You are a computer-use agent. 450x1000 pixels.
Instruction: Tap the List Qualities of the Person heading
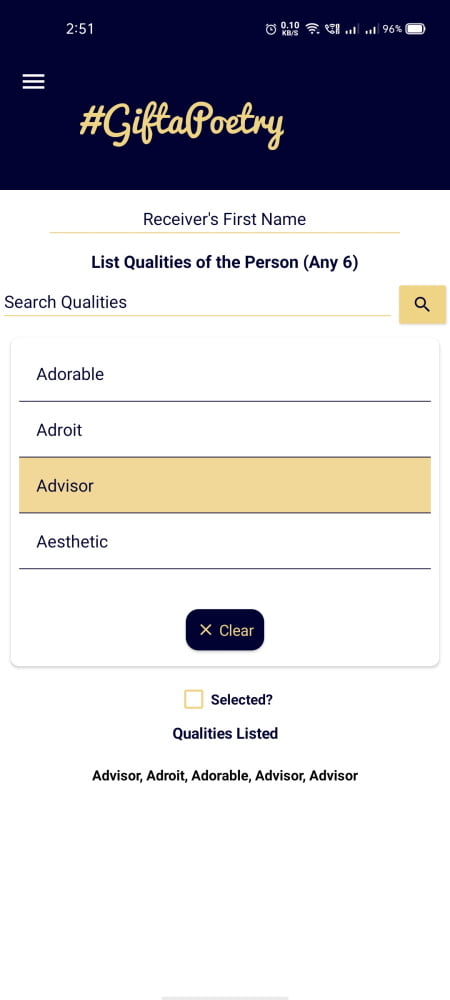224,262
